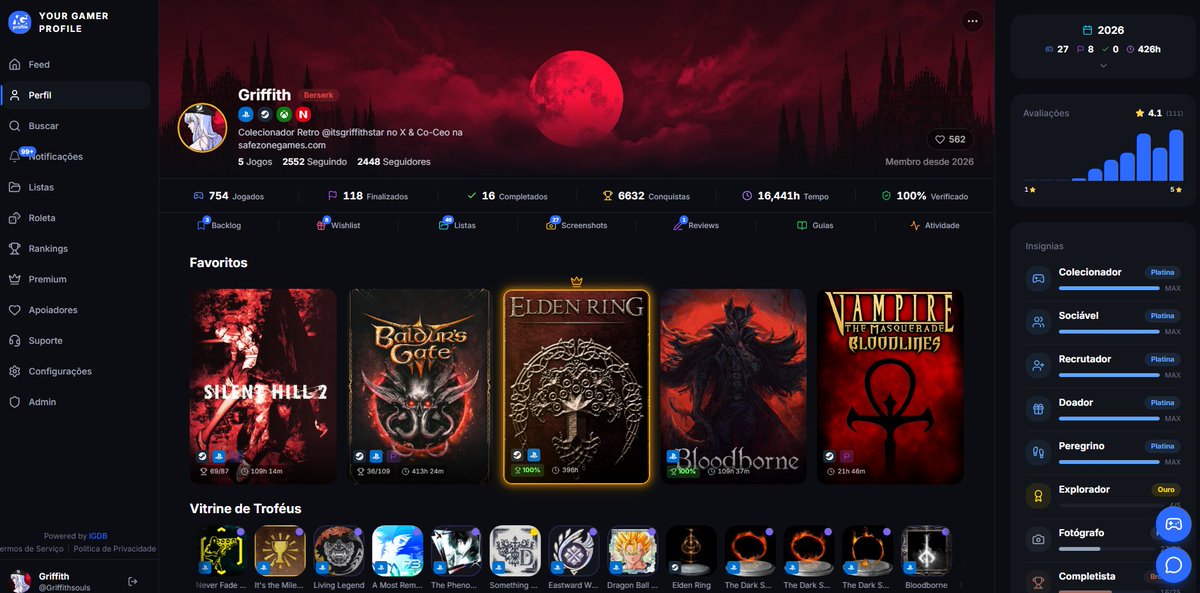Open the Silent Hill 2 favorite card
The width and height of the screenshot is (1200, 593).
click(263, 386)
